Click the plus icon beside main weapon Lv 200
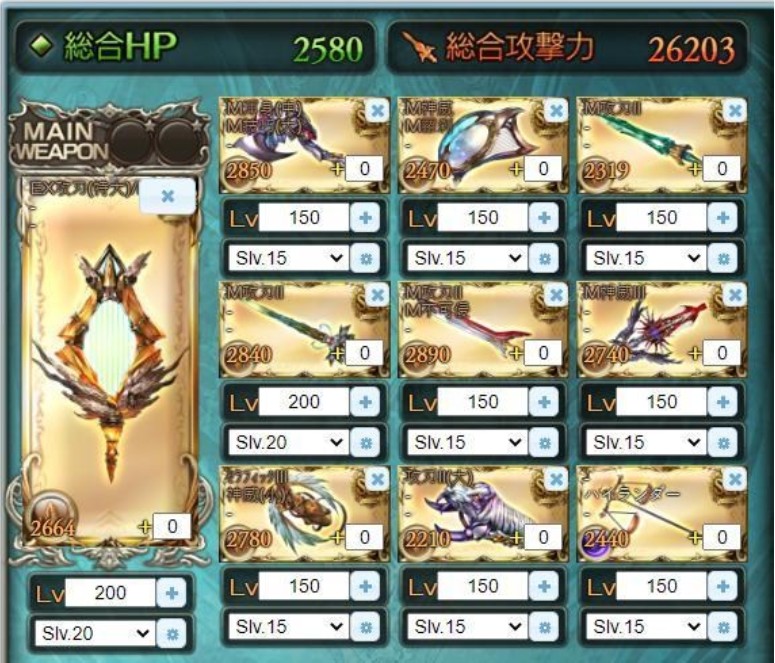The height and width of the screenshot is (663, 775). point(172,592)
